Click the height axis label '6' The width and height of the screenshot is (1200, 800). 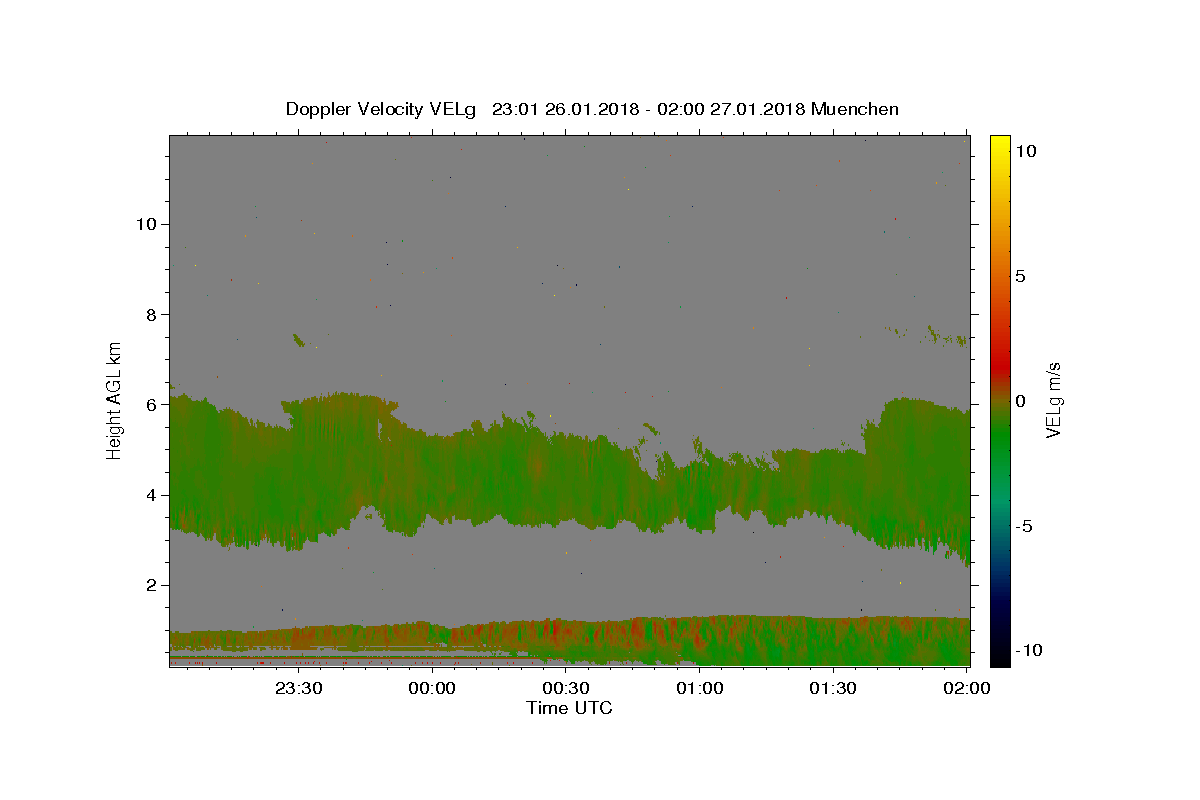[149, 404]
